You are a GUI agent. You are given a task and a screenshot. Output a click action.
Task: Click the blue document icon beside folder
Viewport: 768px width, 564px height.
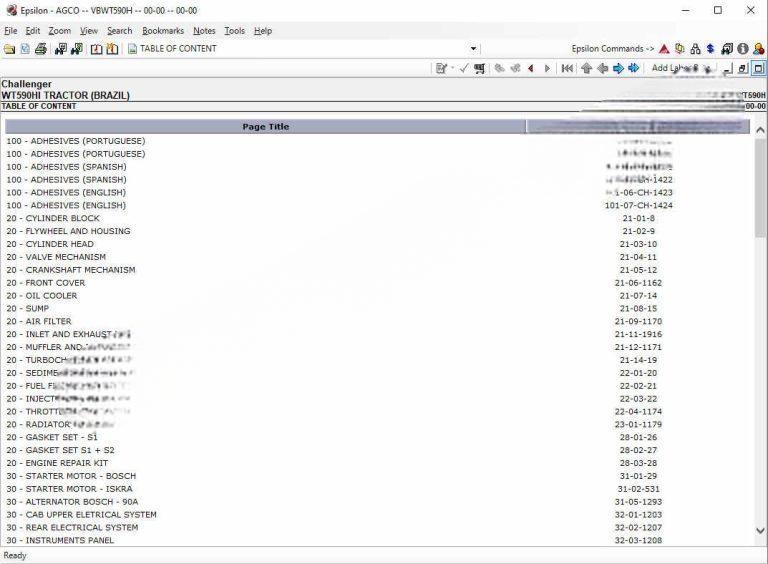pos(25,49)
